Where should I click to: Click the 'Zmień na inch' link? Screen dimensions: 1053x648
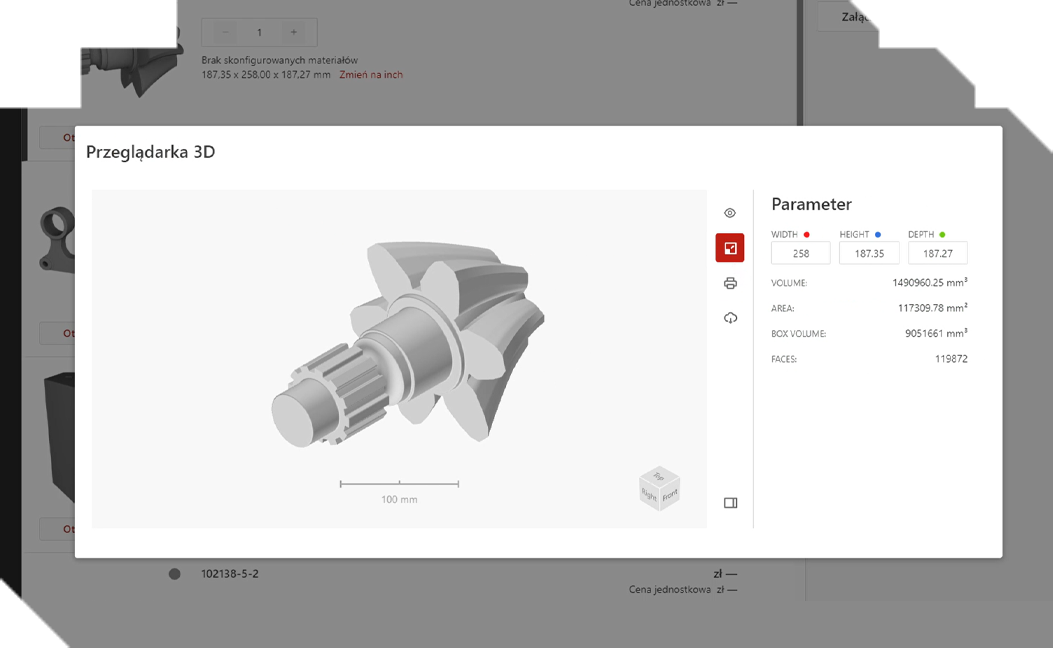point(371,75)
